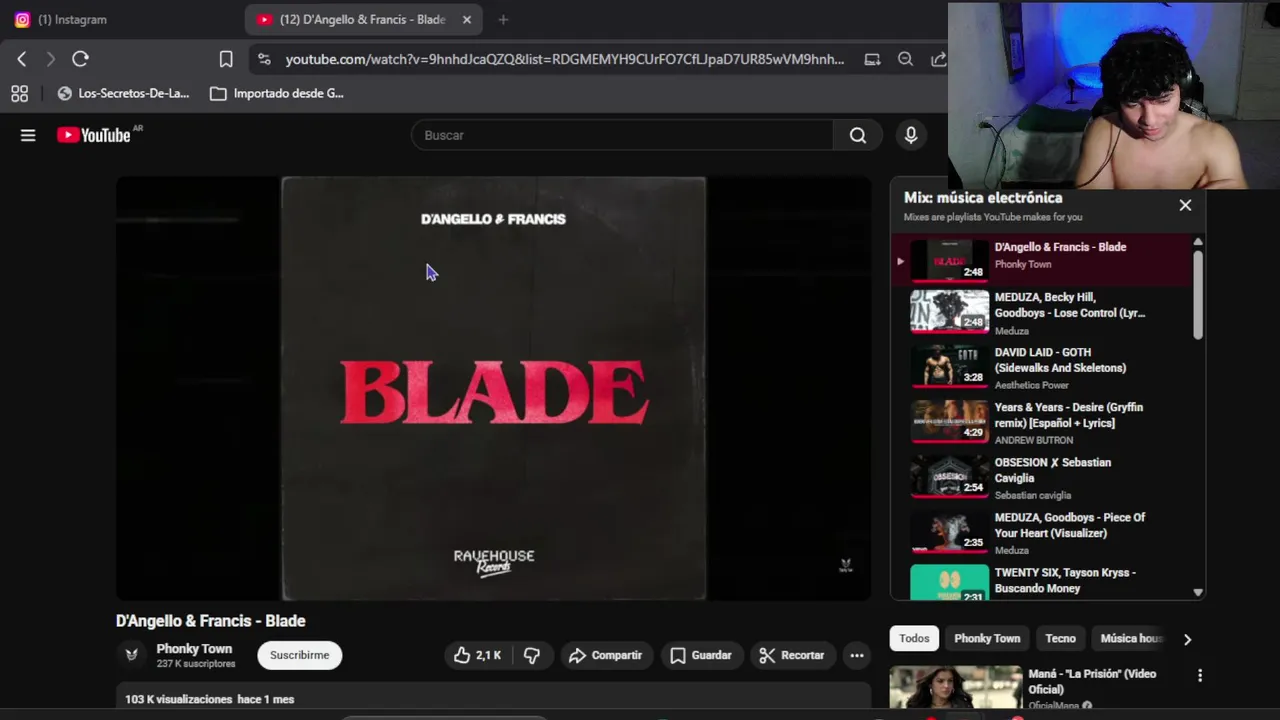The height and width of the screenshot is (720, 1280).
Task: Click the share icon in address bar
Action: [938, 59]
